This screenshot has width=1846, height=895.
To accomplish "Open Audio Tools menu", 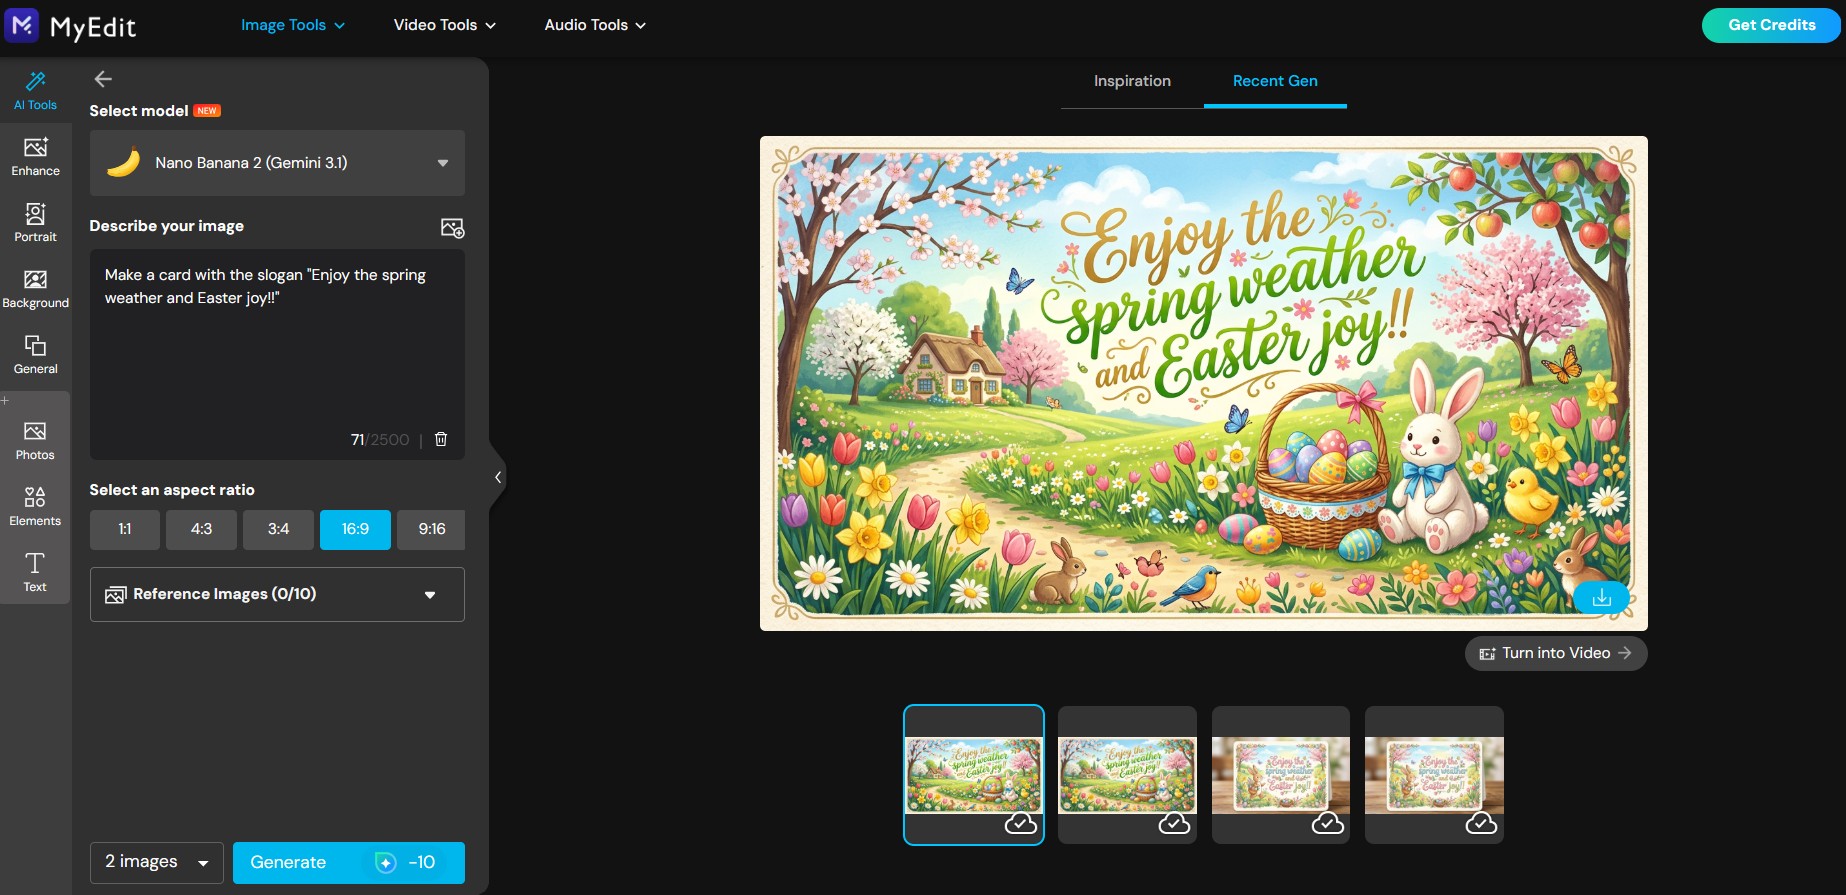I will (595, 25).
